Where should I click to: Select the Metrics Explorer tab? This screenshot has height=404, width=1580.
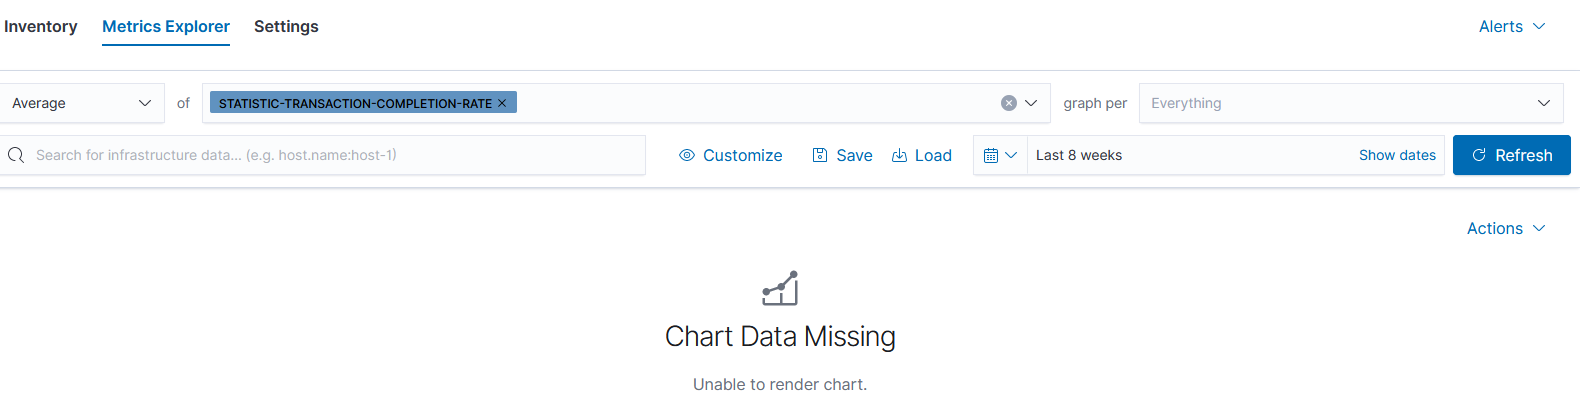(166, 26)
